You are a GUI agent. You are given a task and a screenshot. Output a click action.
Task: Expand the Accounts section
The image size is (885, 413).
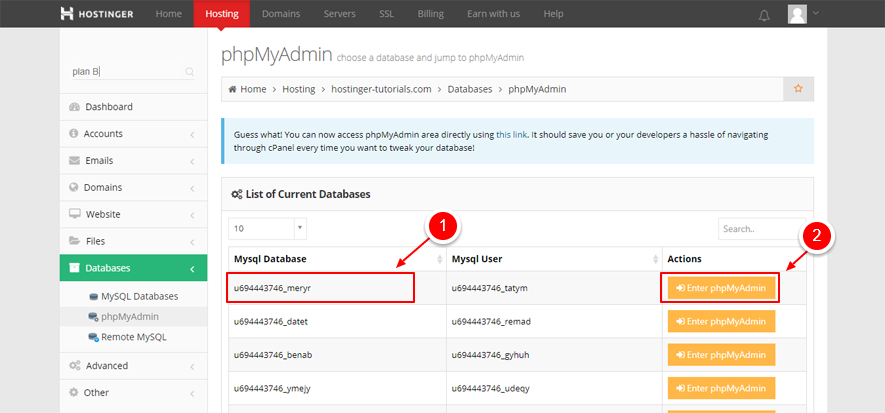pyautogui.click(x=192, y=135)
